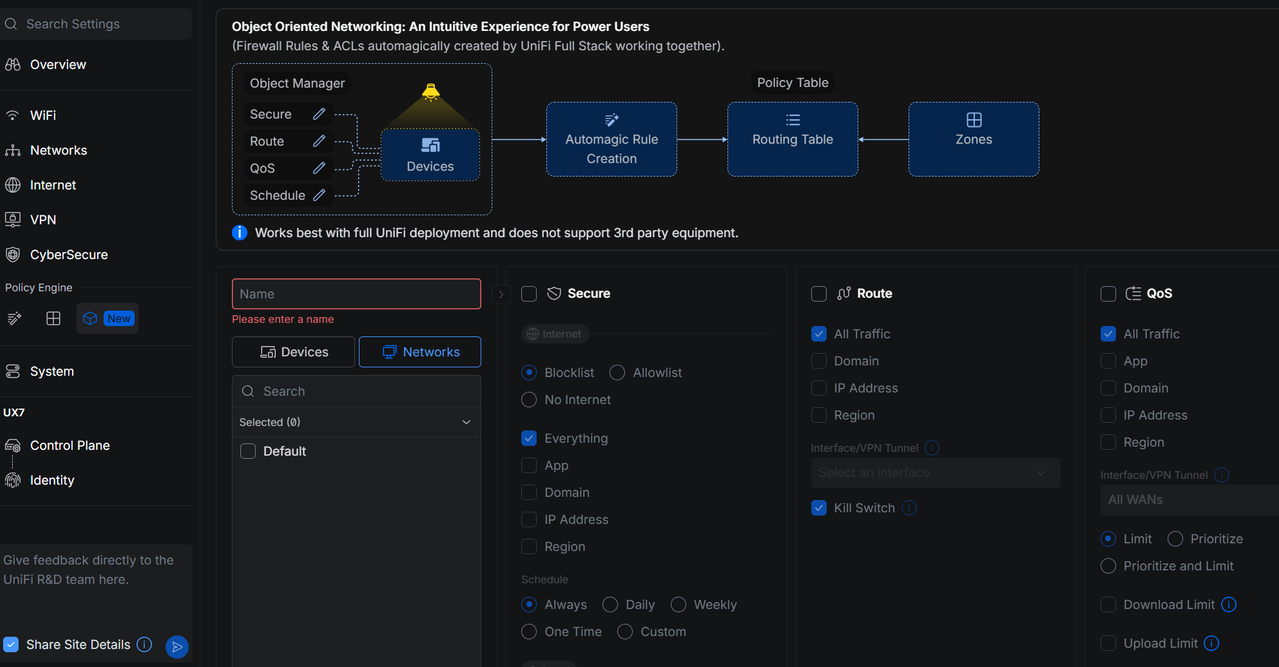Check the Default network checkbox

click(248, 452)
